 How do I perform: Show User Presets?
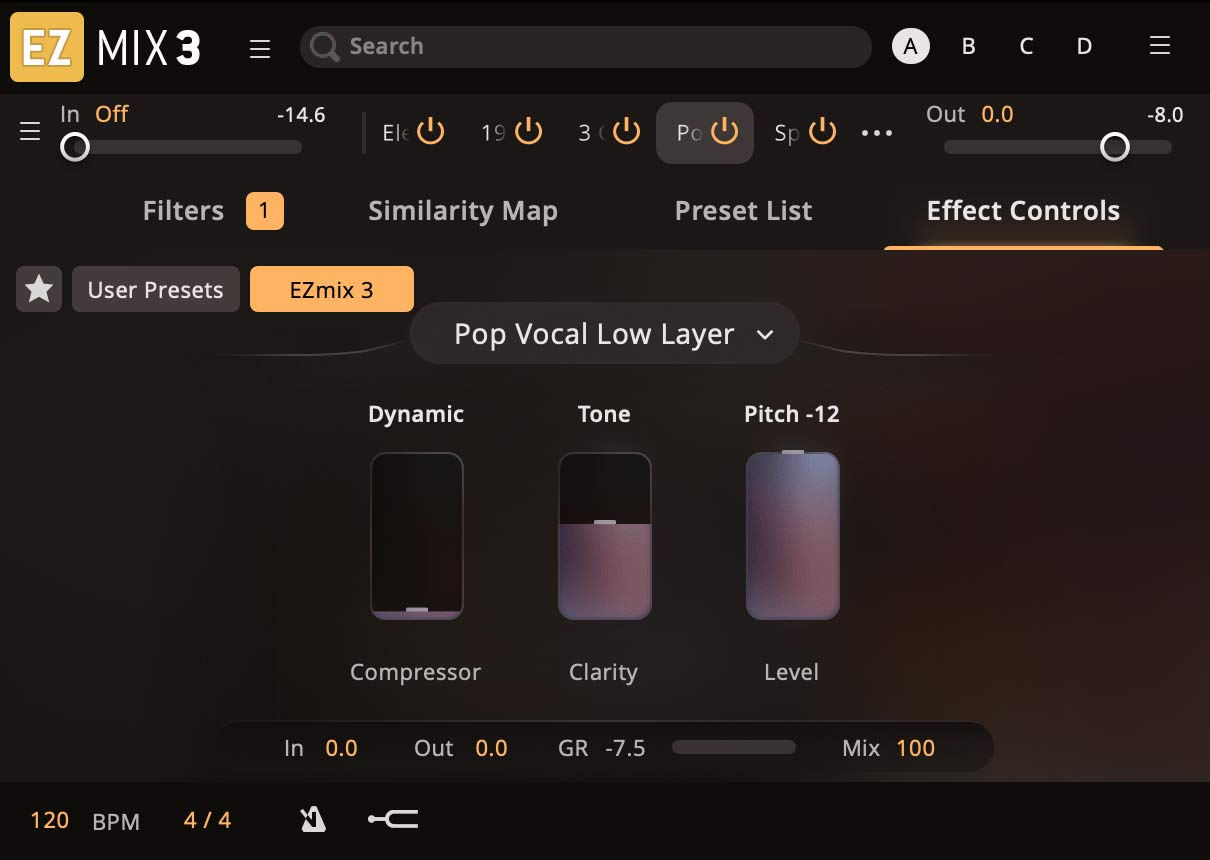155,289
